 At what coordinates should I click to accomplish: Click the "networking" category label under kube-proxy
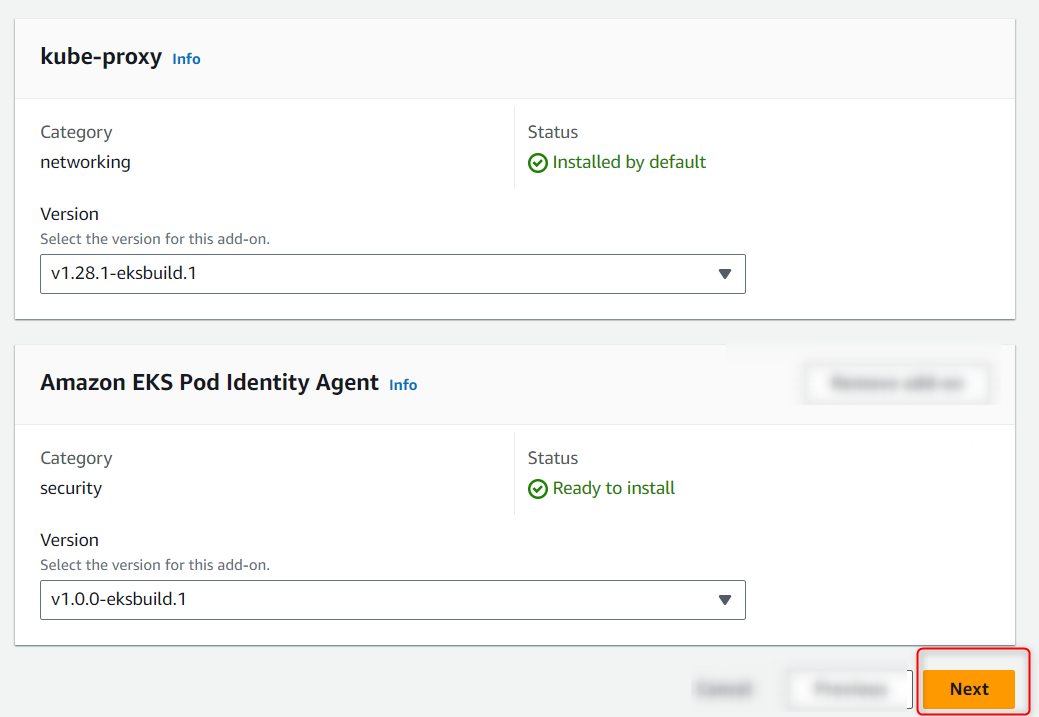tap(85, 161)
